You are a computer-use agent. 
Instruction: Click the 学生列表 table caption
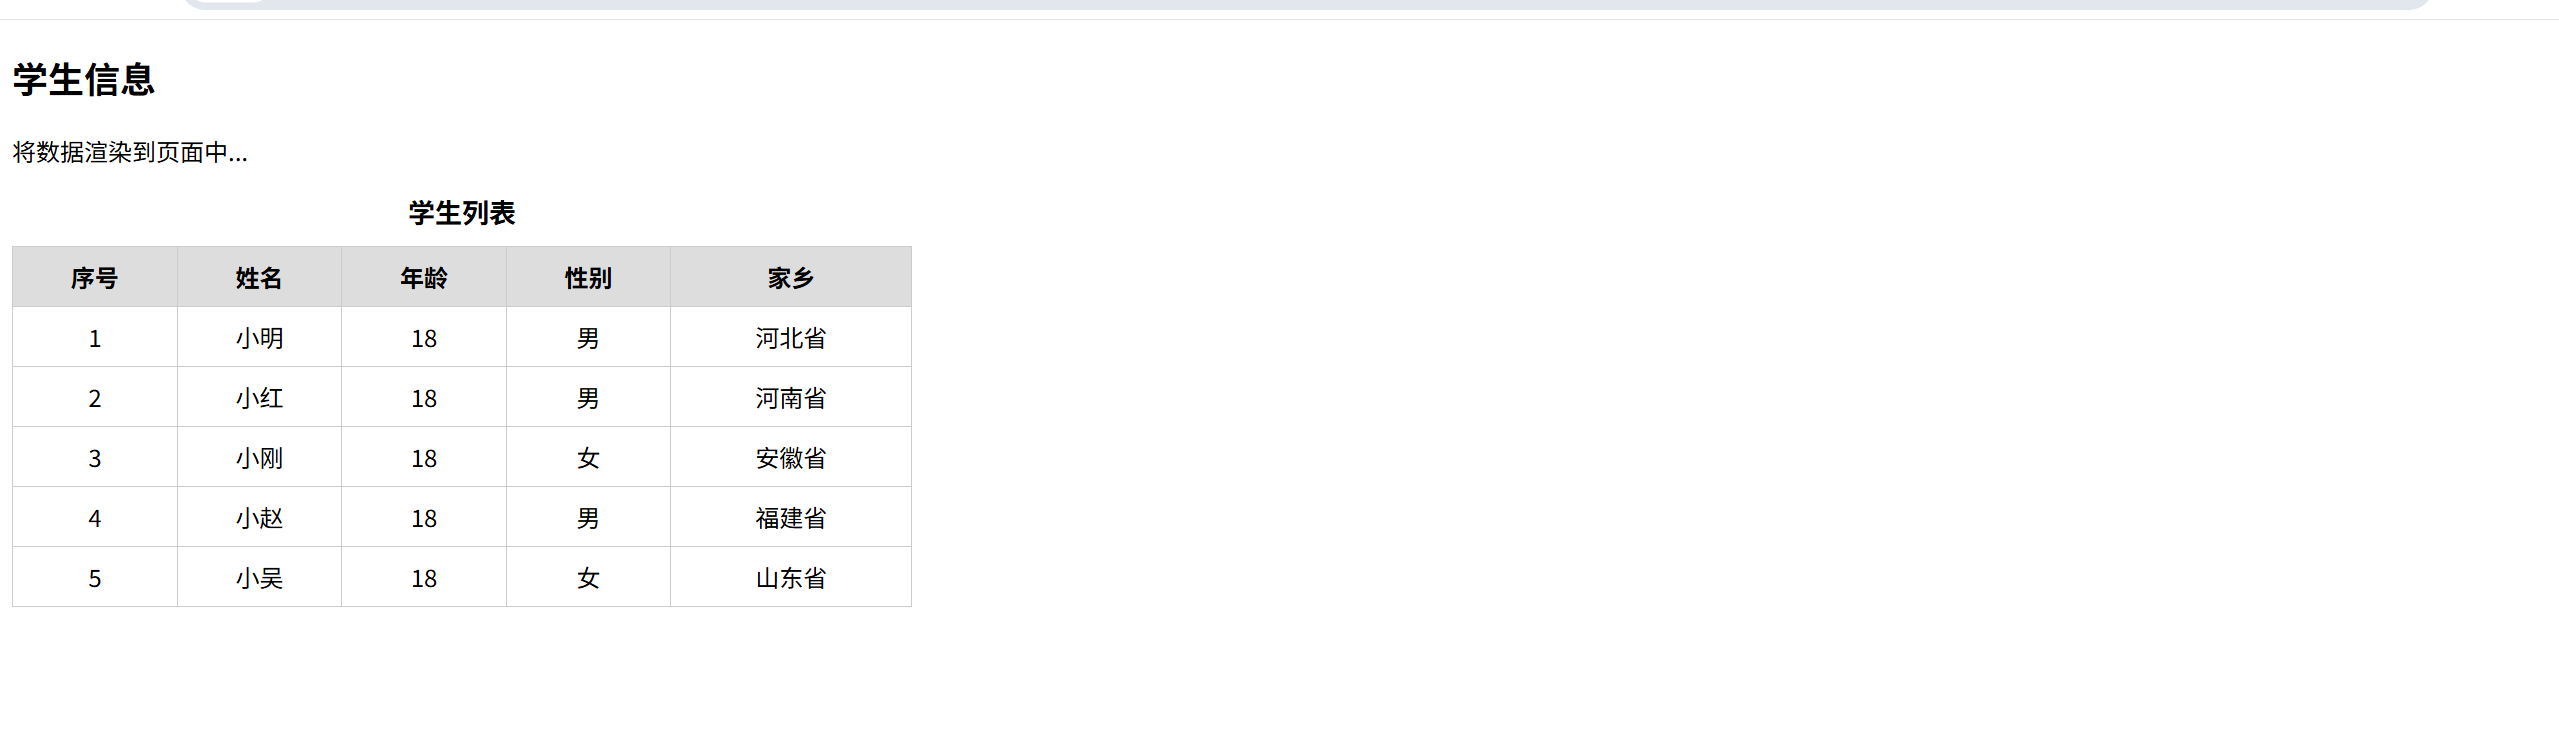point(462,213)
